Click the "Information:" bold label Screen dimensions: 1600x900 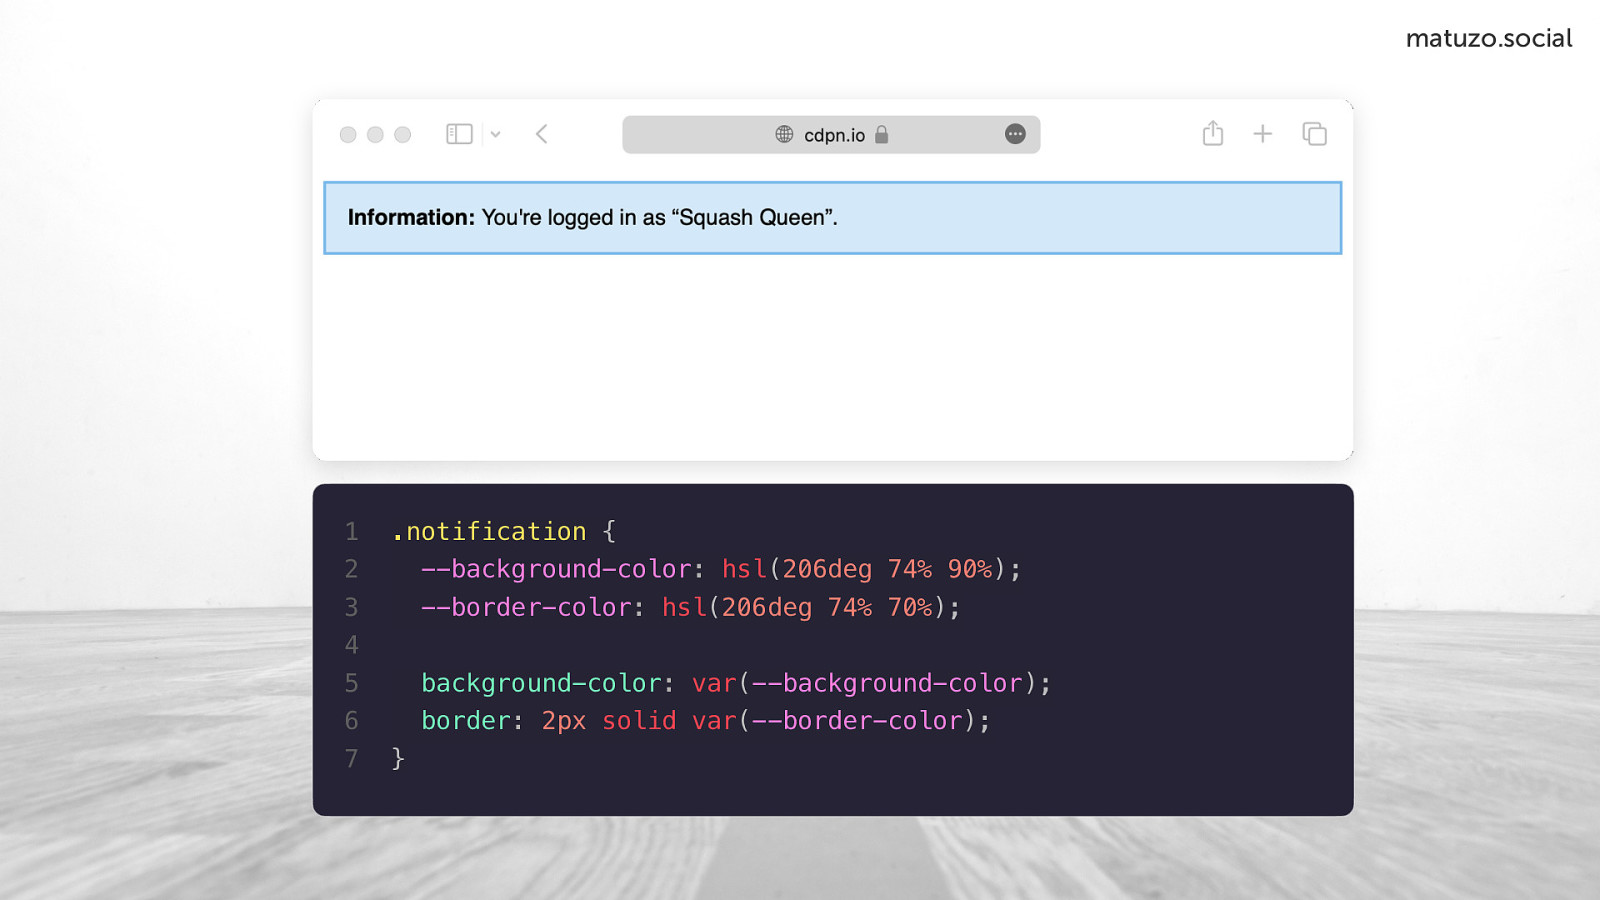tap(411, 217)
